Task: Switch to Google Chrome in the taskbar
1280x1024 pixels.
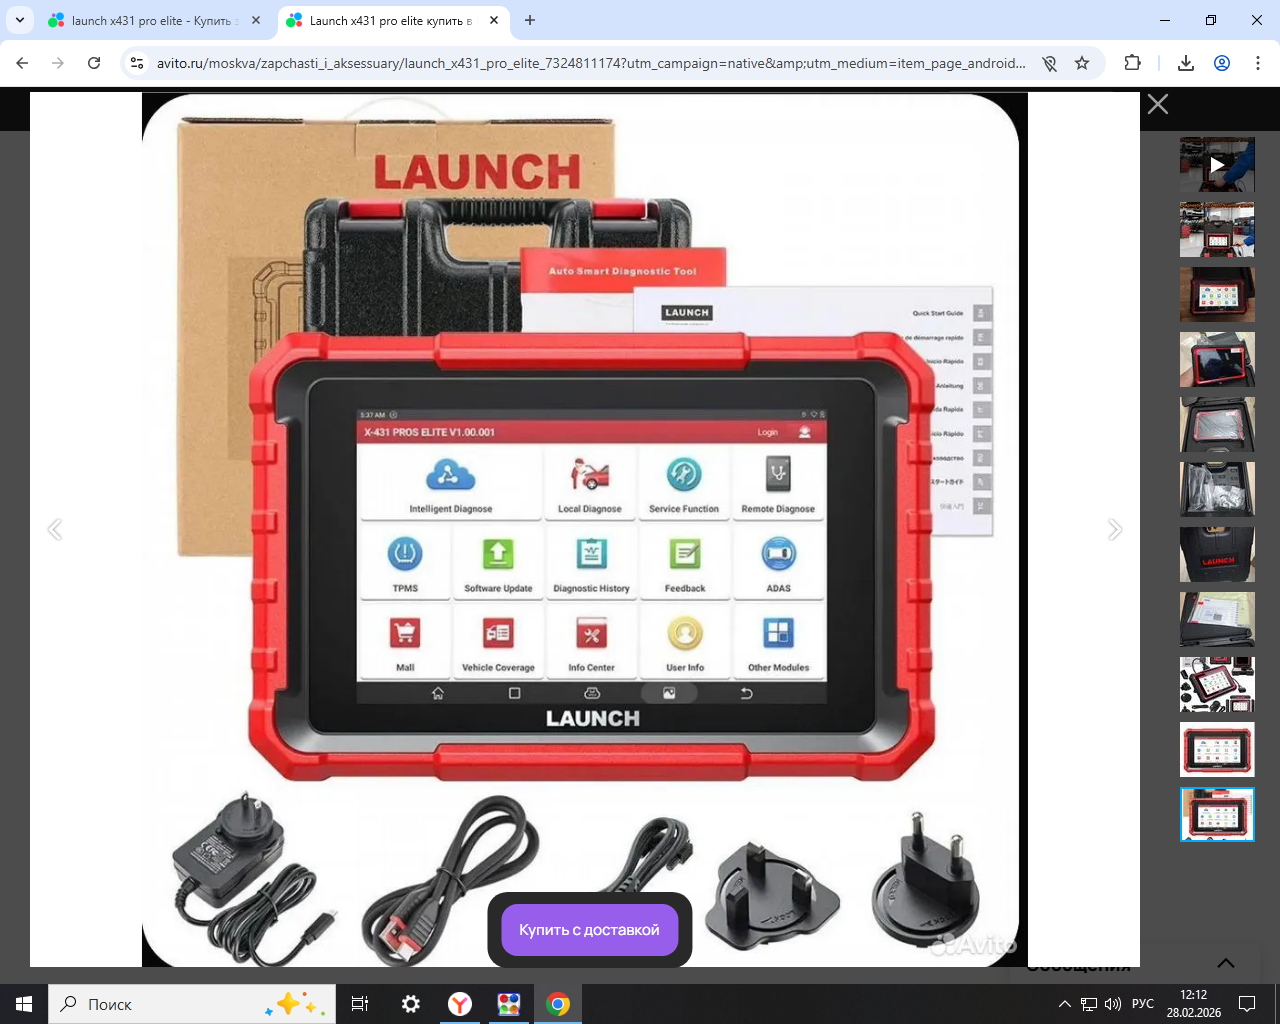Action: (x=558, y=1004)
